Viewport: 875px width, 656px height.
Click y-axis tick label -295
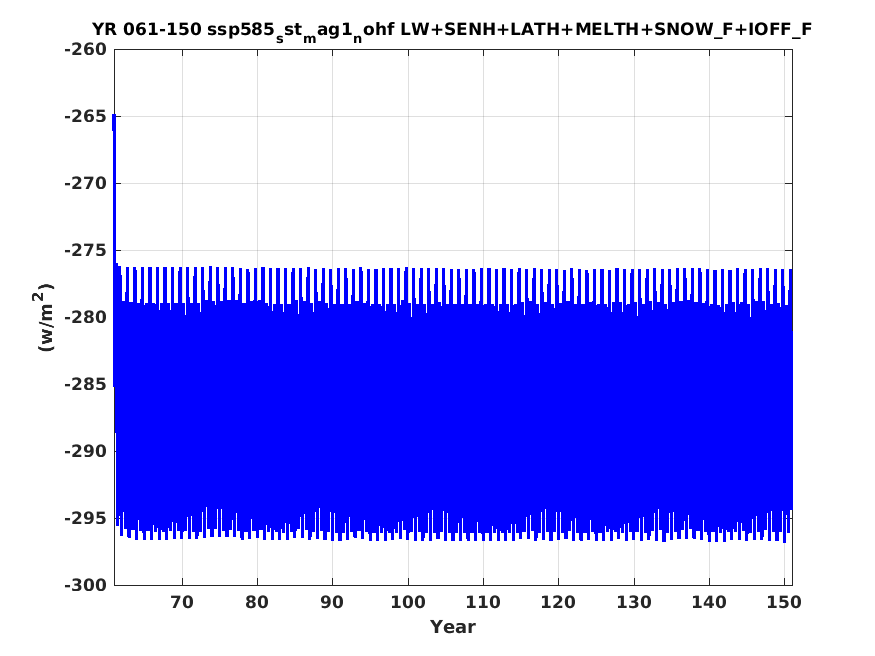tap(85, 518)
